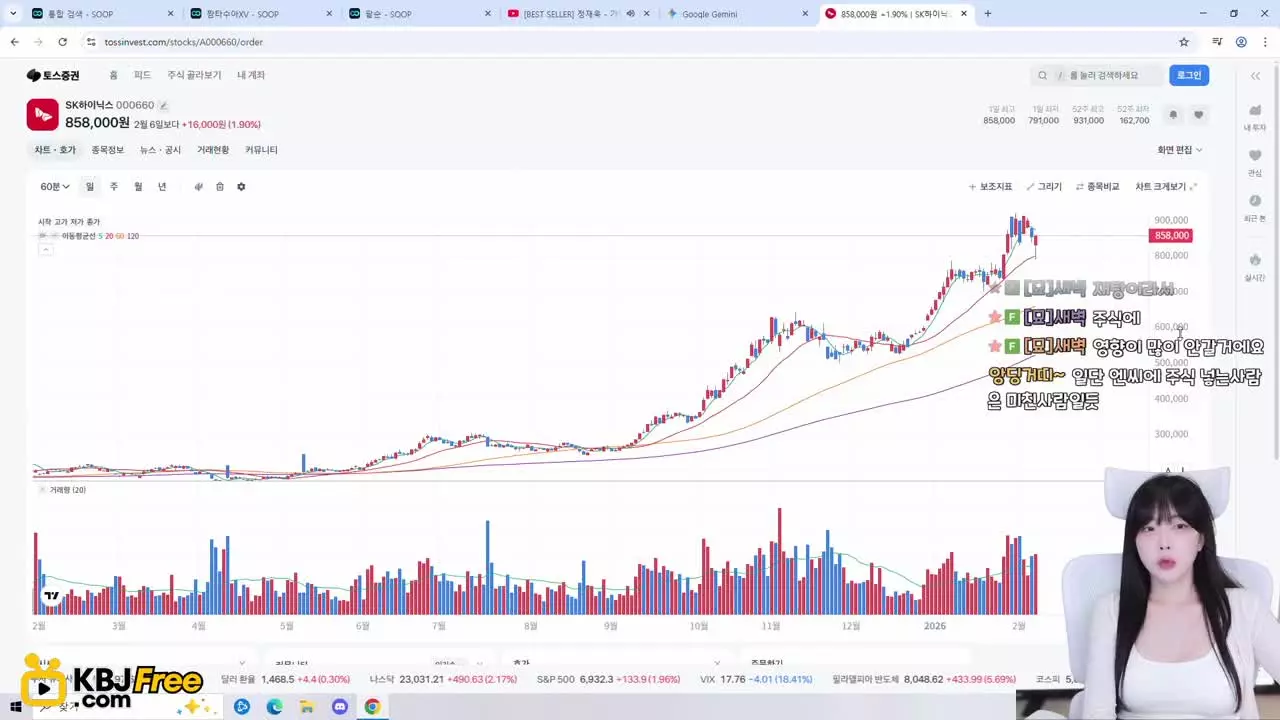This screenshot has width=1280, height=720.
Task: Open File Explorer from the taskbar
Action: point(307,707)
